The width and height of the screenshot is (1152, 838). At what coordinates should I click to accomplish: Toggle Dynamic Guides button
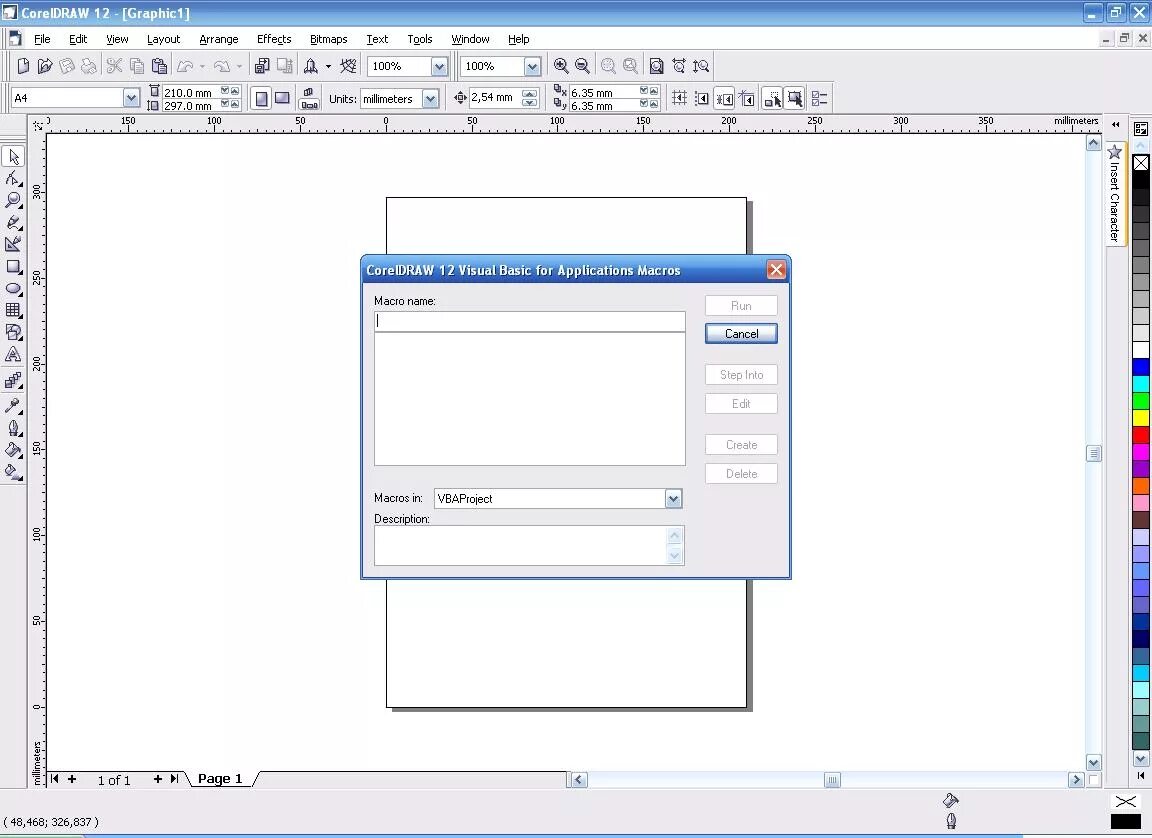pyautogui.click(x=747, y=98)
